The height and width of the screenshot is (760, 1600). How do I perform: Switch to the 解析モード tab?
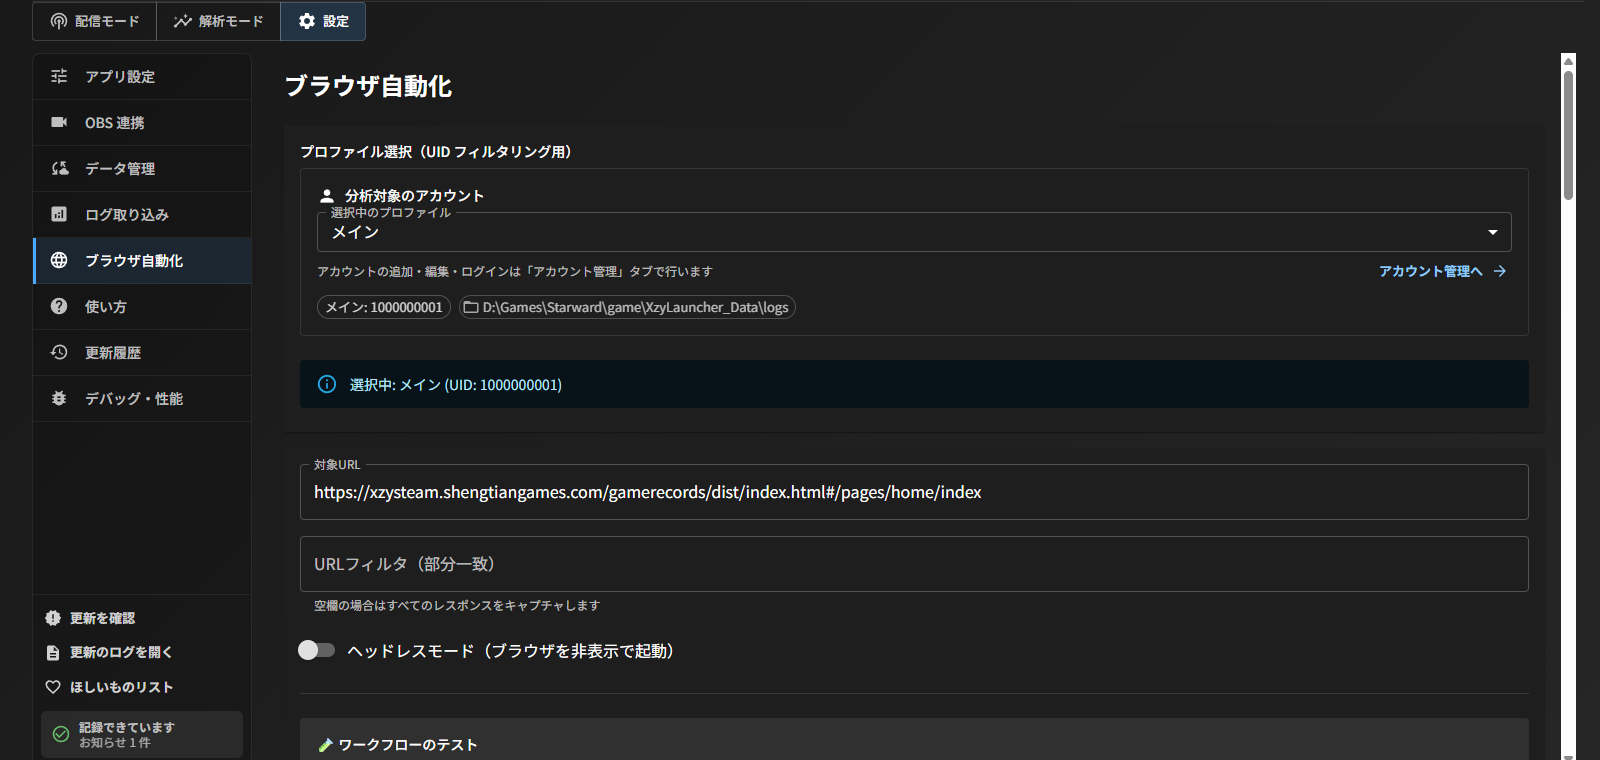218,21
